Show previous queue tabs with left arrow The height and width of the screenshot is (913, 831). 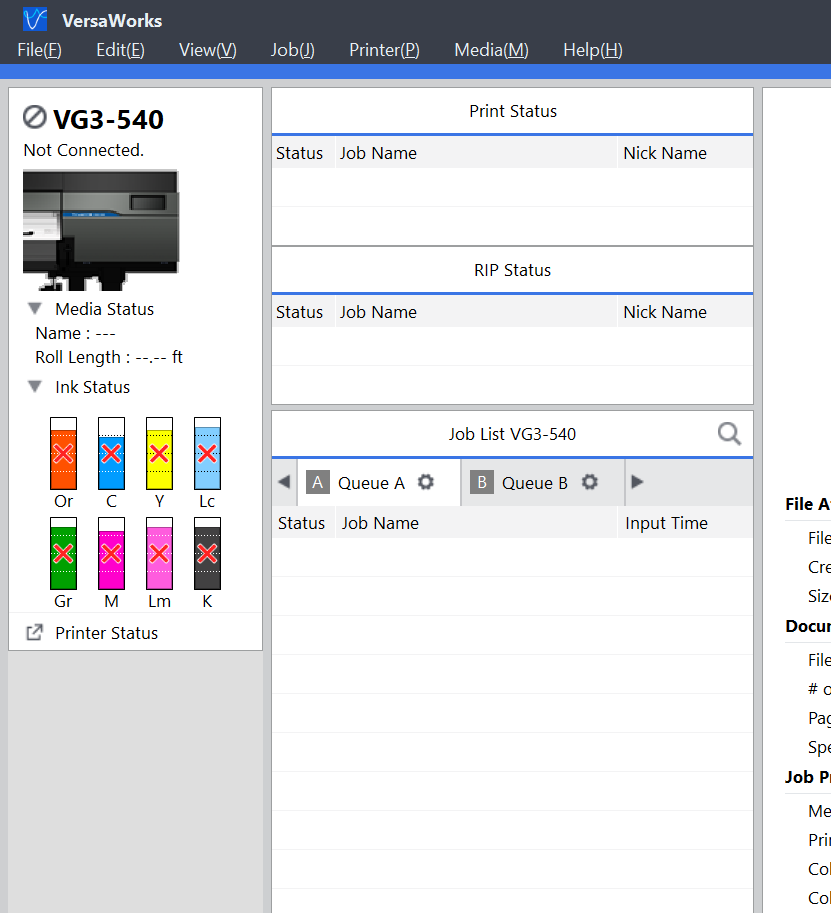click(284, 482)
